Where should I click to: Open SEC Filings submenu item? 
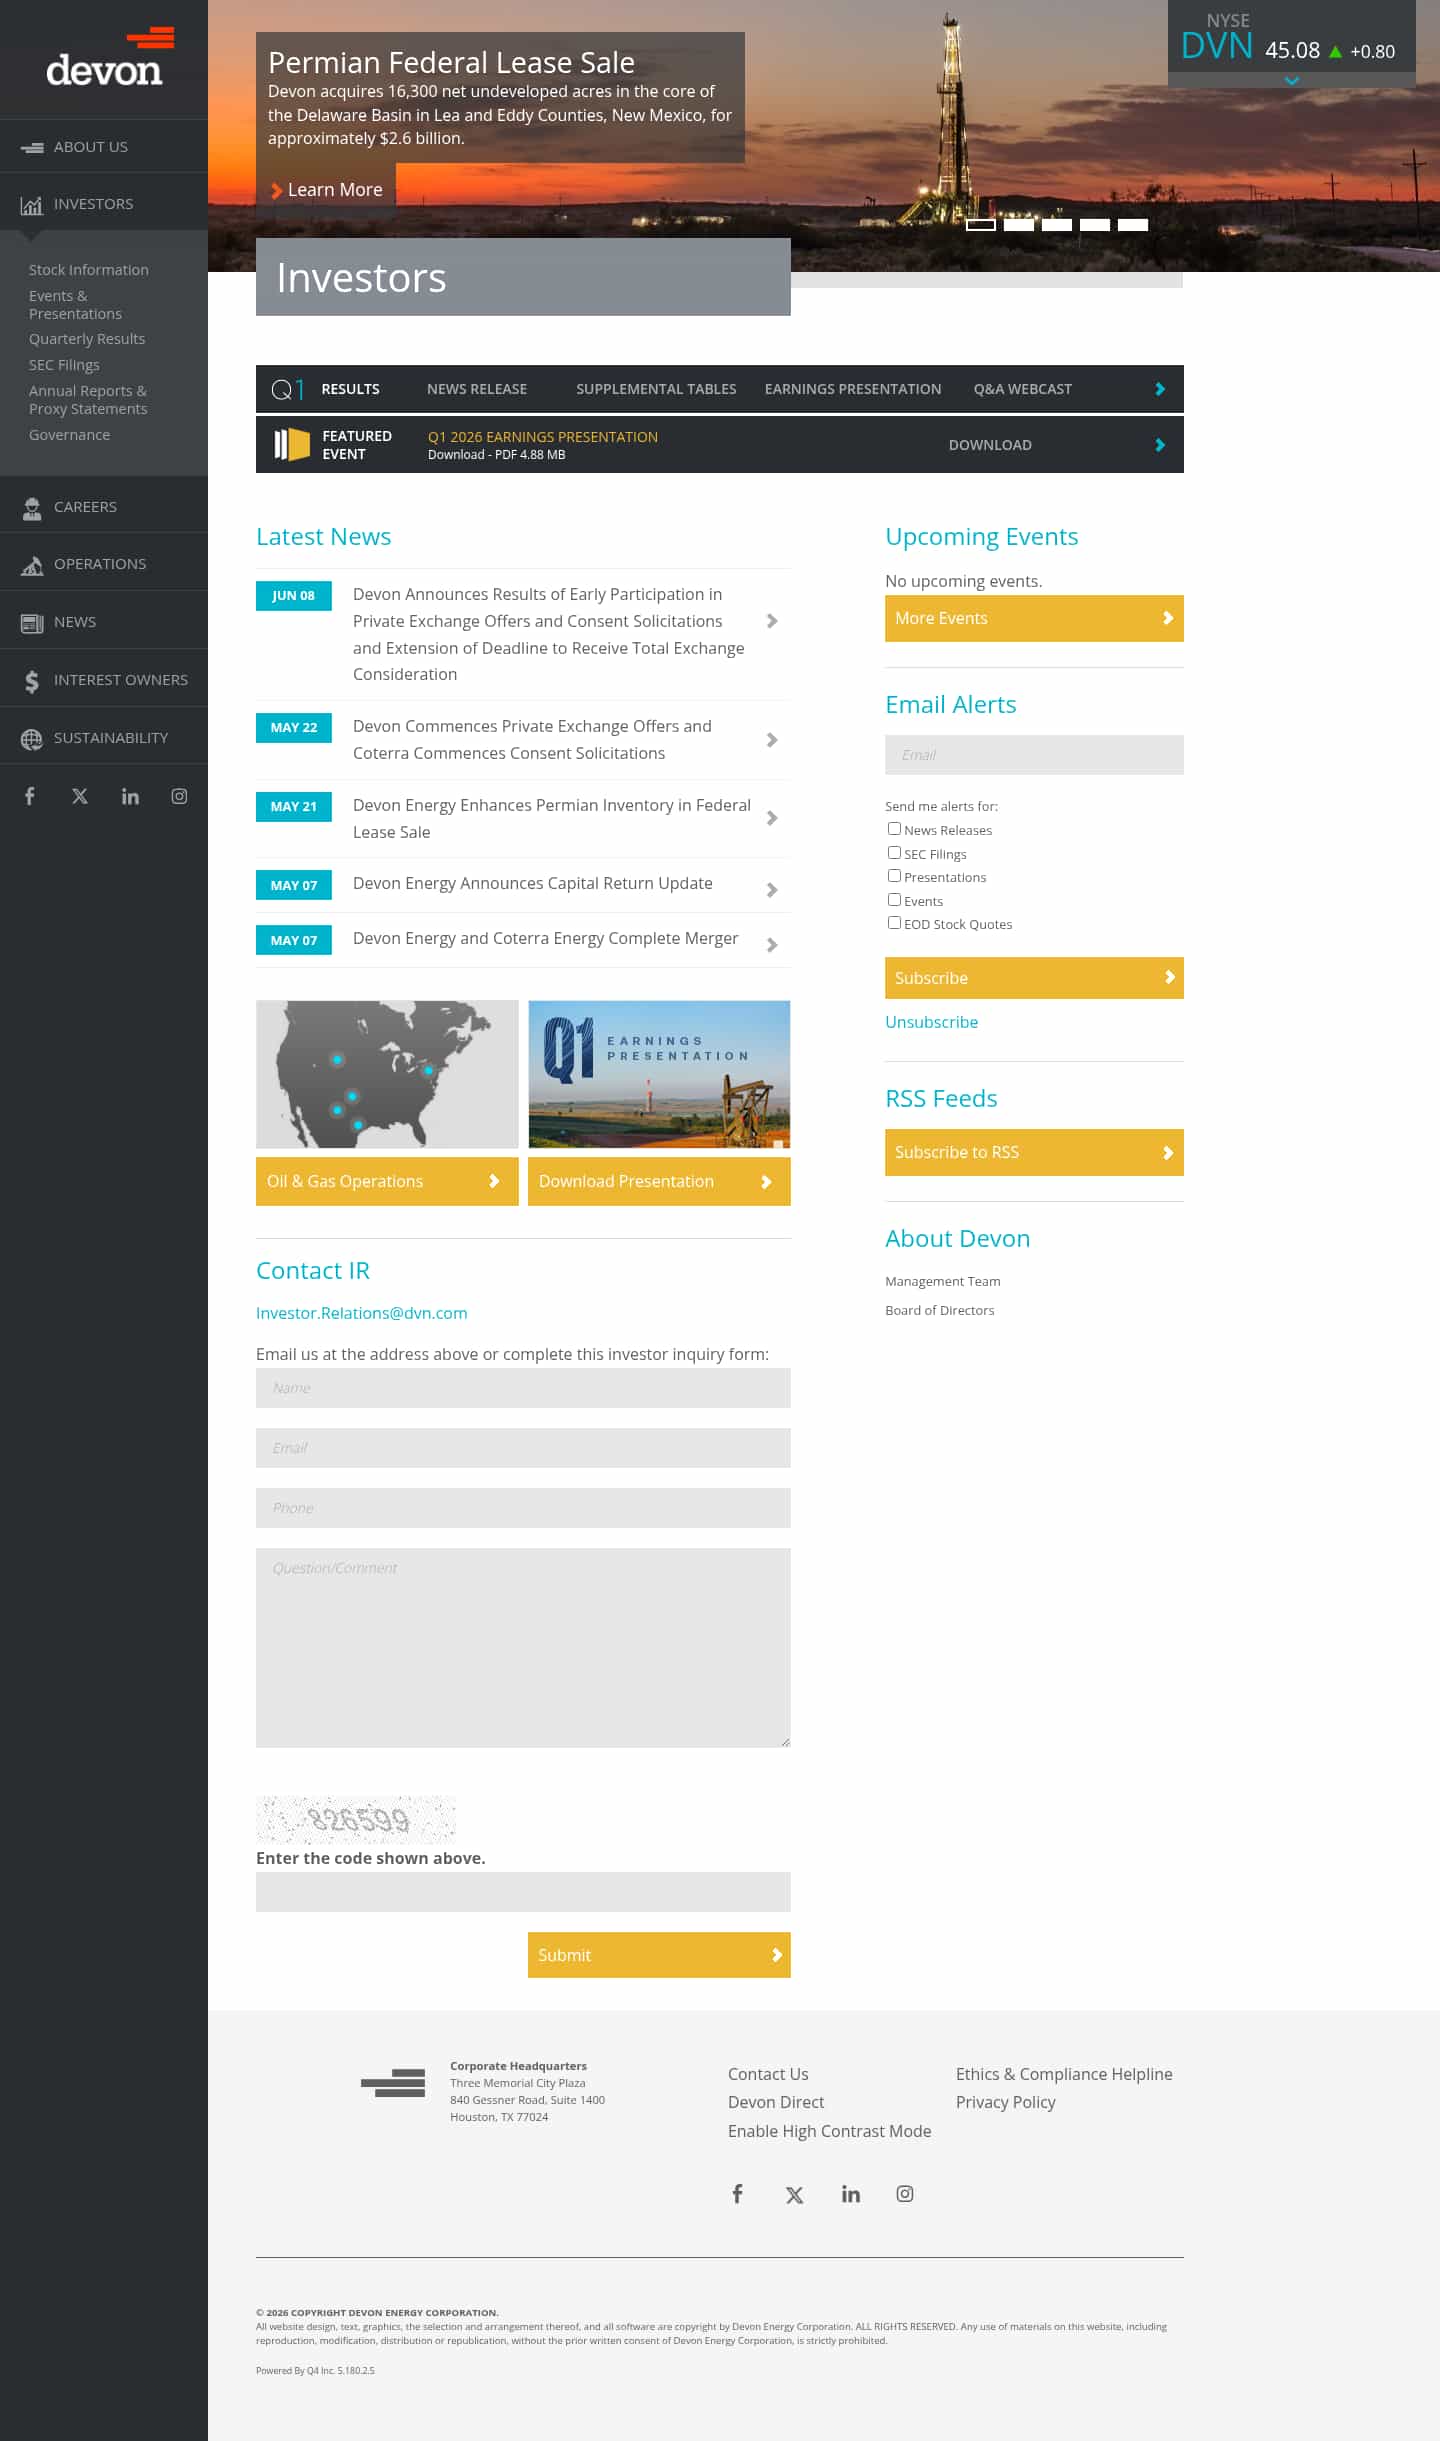tap(64, 365)
